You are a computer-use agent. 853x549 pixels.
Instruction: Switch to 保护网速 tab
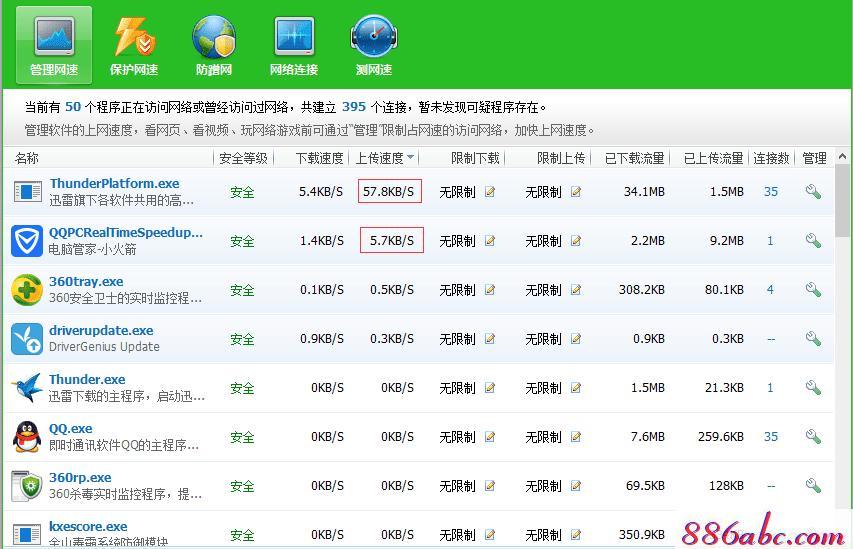click(134, 45)
